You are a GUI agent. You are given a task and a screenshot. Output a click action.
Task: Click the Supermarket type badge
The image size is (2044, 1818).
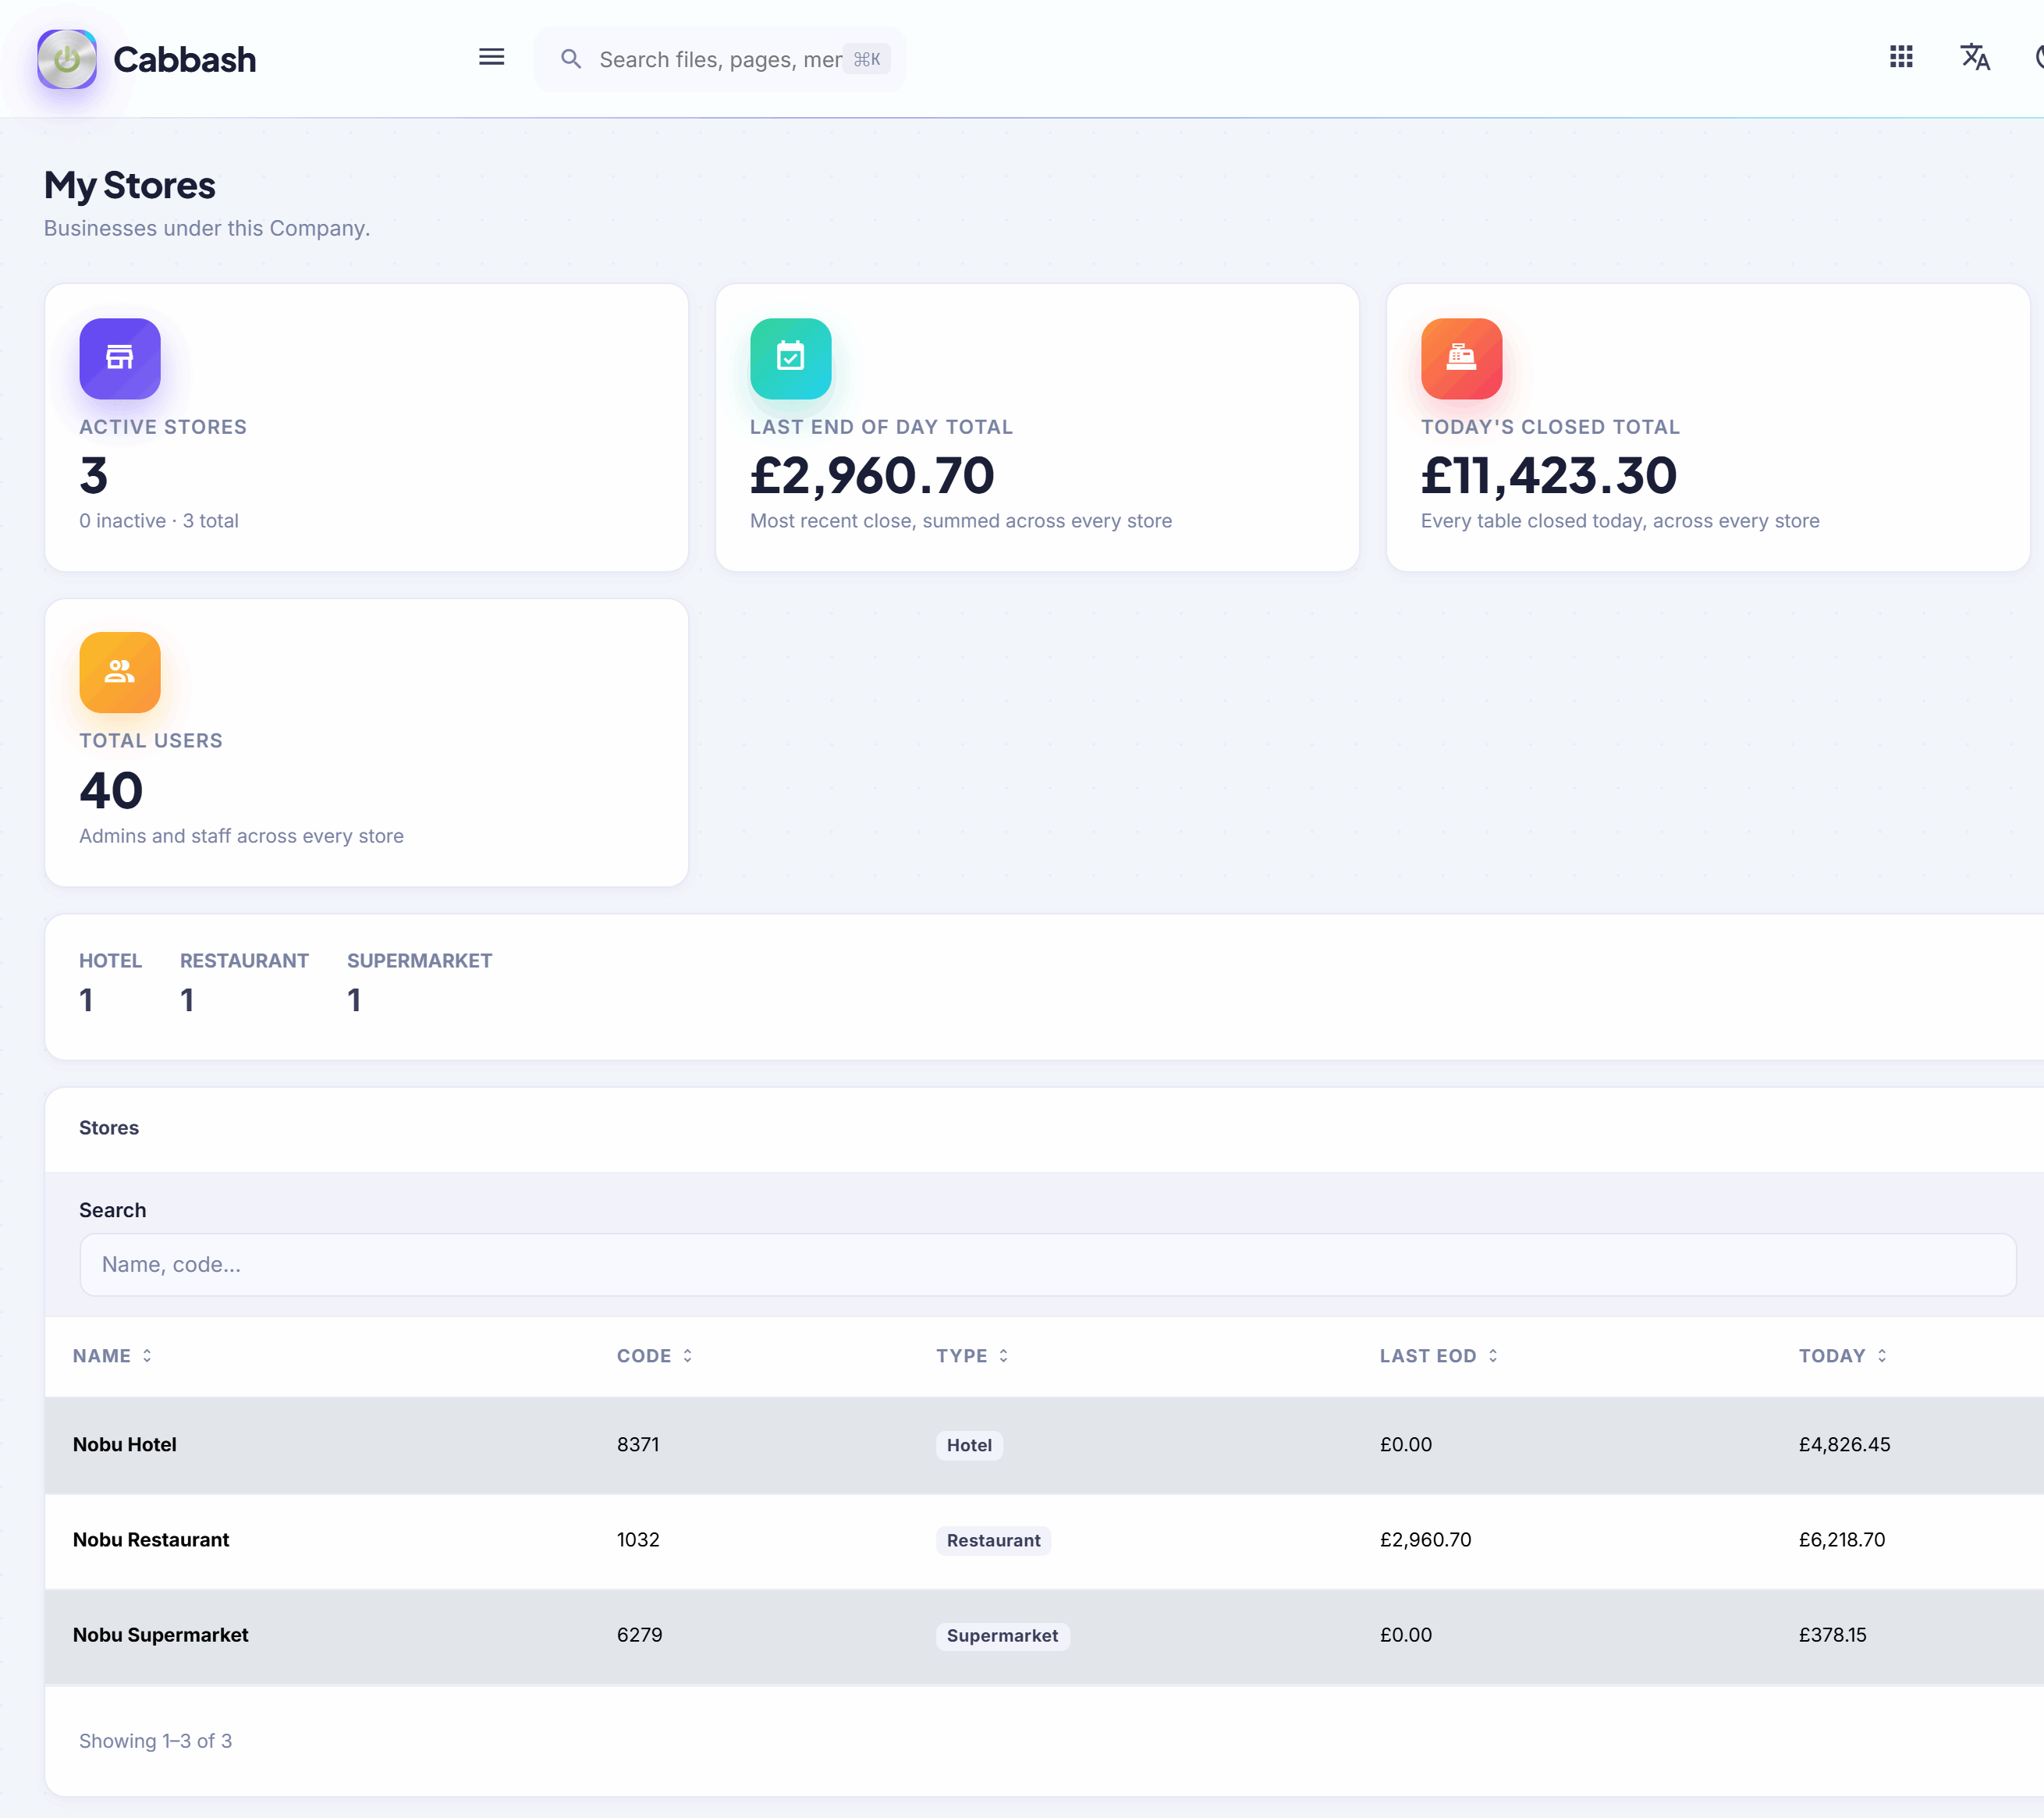(x=1002, y=1636)
